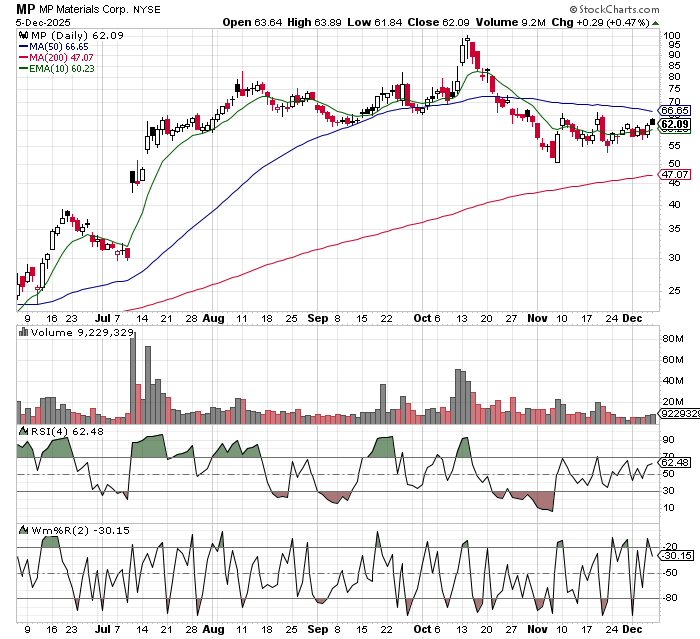
Task: Click the green line swatch before EMA(10)
Action: (24, 69)
